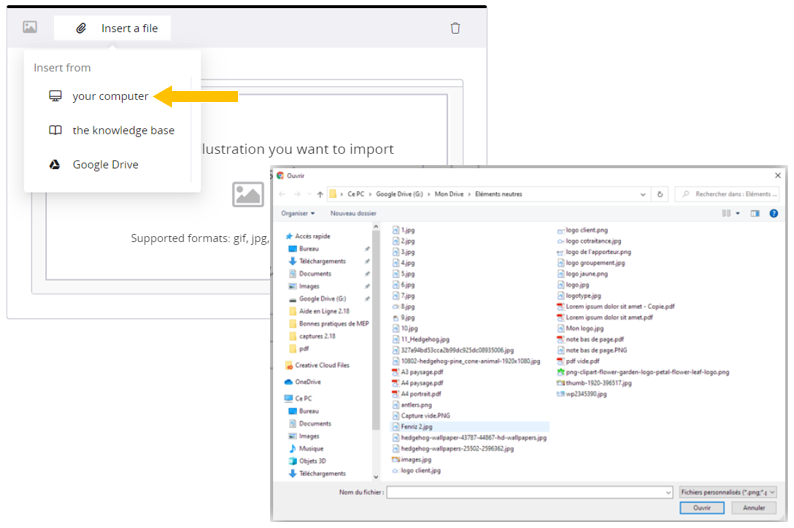Open the Organiser dropdown menu
The height and width of the screenshot is (528, 794).
[298, 213]
